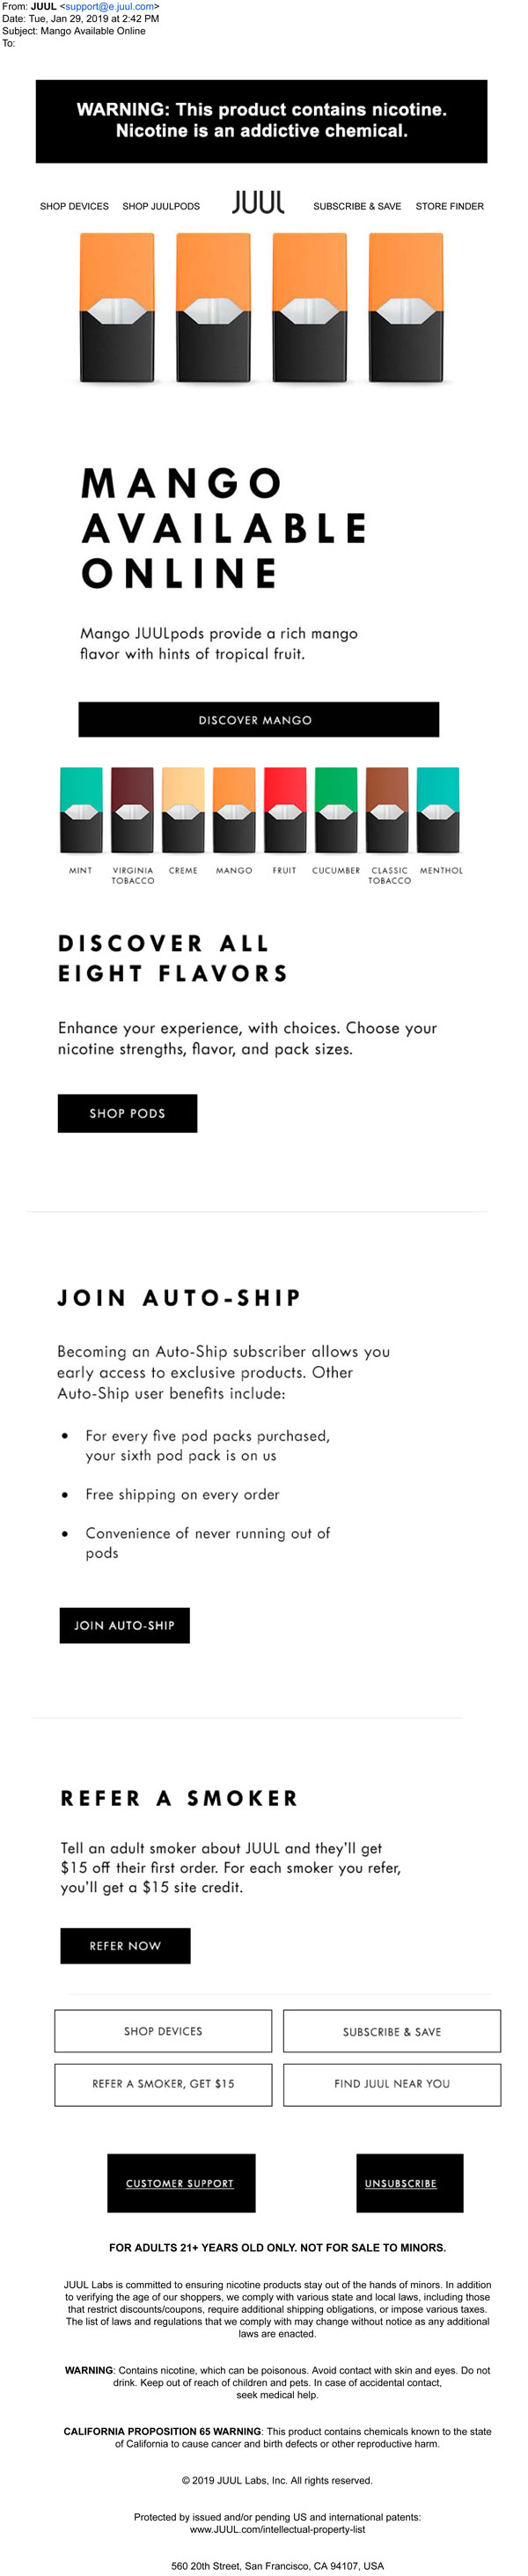The height and width of the screenshot is (2576, 528).
Task: Select the Classic Tobacco pod image
Action: pos(387,809)
